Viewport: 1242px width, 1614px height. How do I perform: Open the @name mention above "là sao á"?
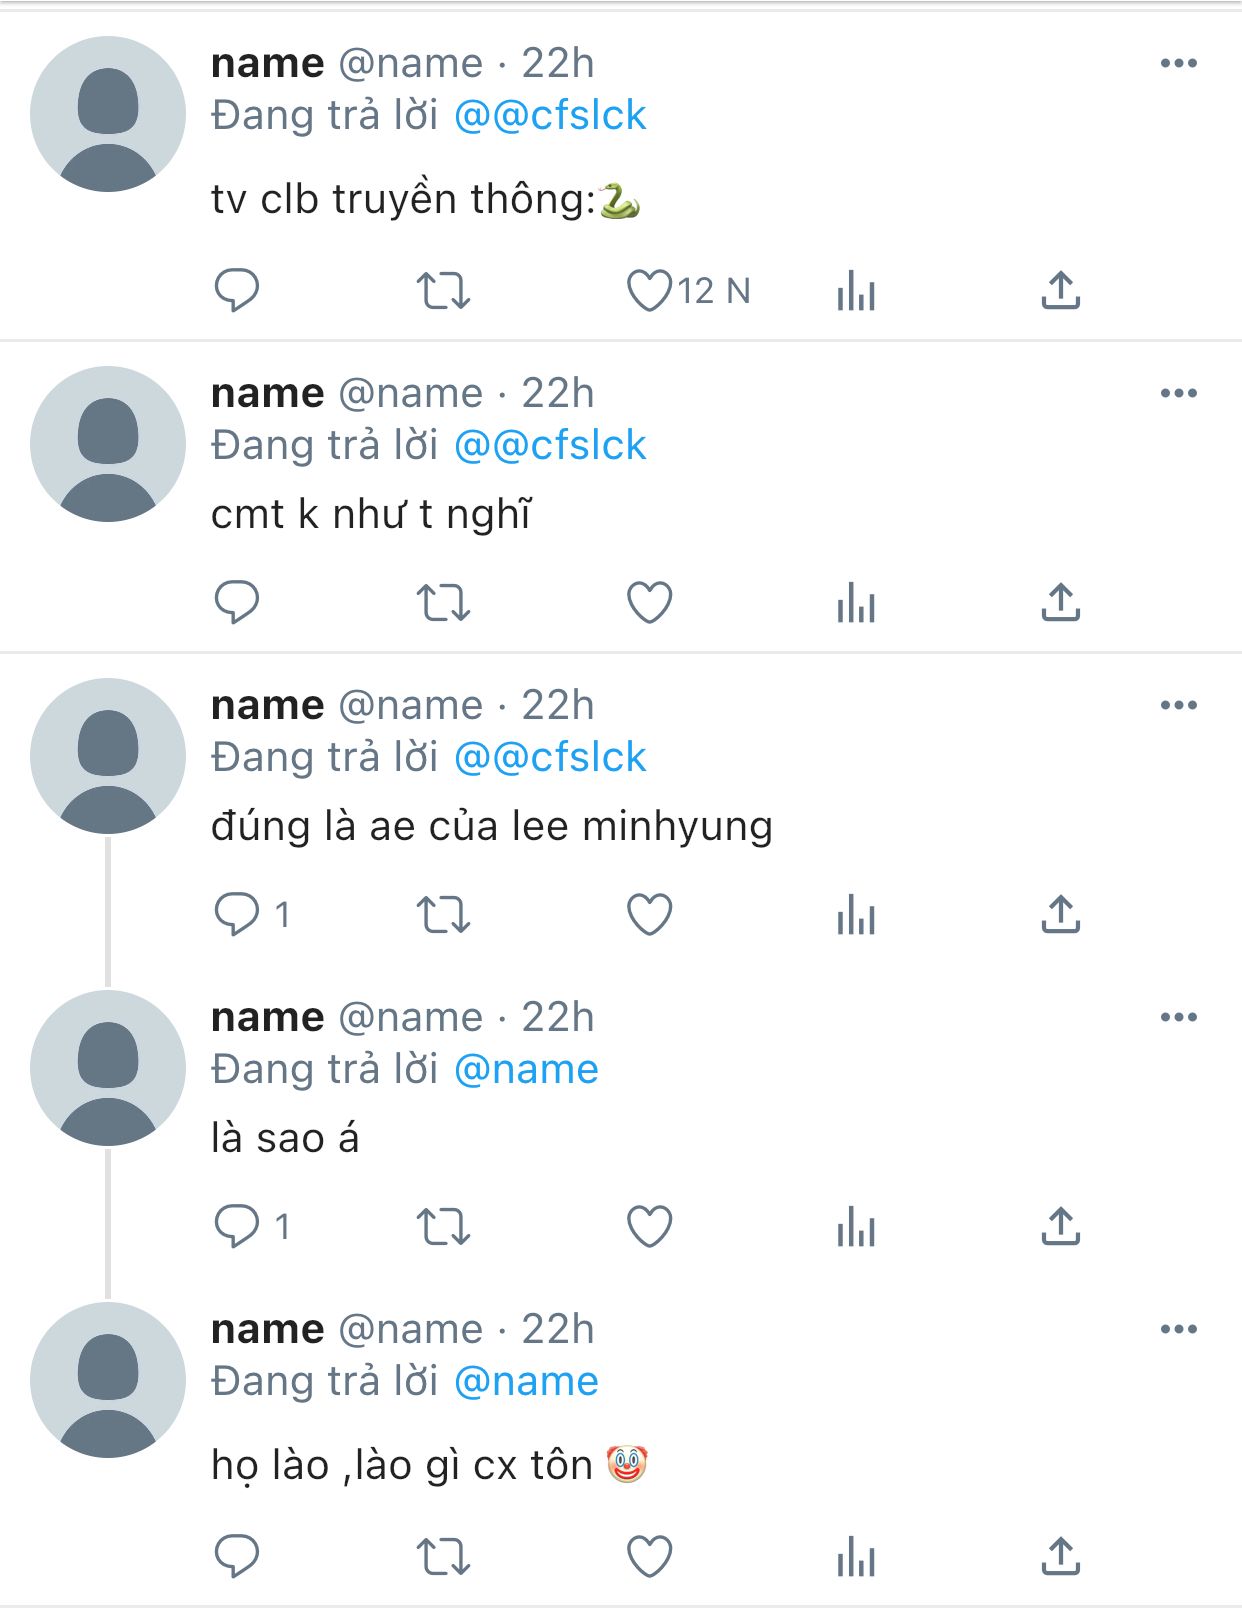point(526,1070)
